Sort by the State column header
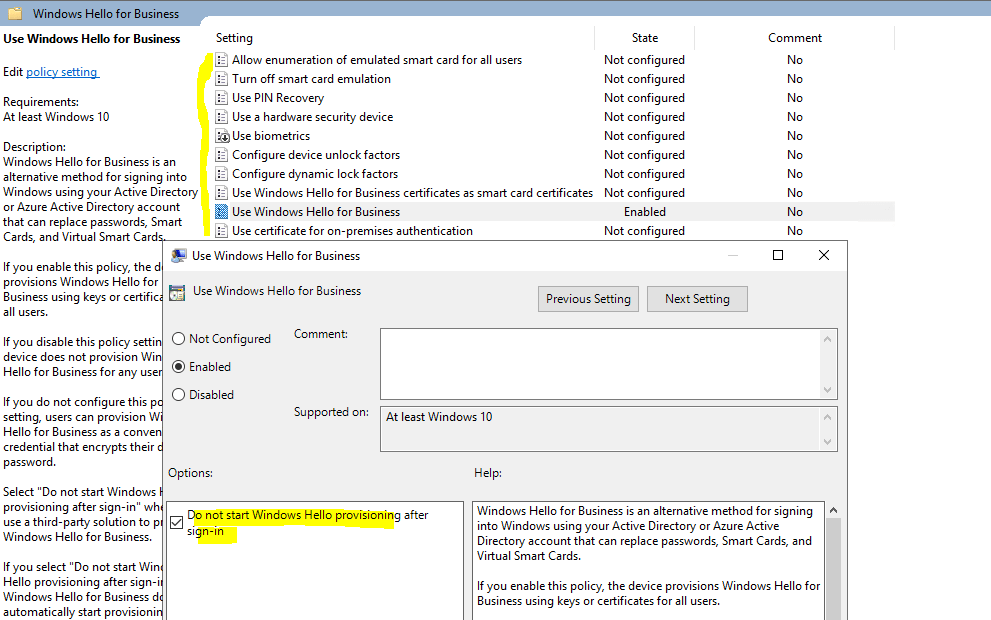The width and height of the screenshot is (991, 620). pyautogui.click(x=645, y=38)
